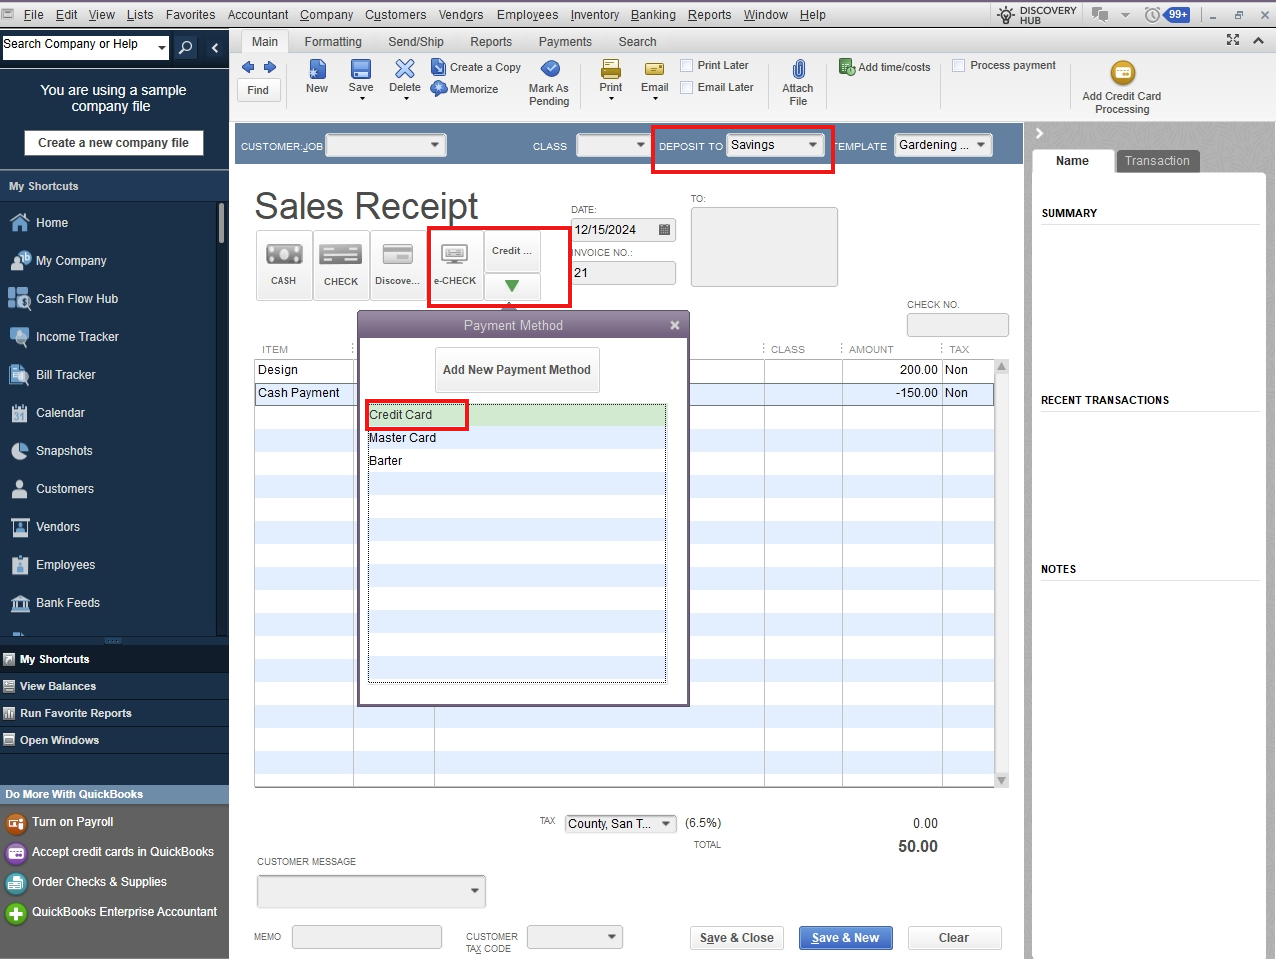Go to the previous receipt with the left arrow

(248, 67)
